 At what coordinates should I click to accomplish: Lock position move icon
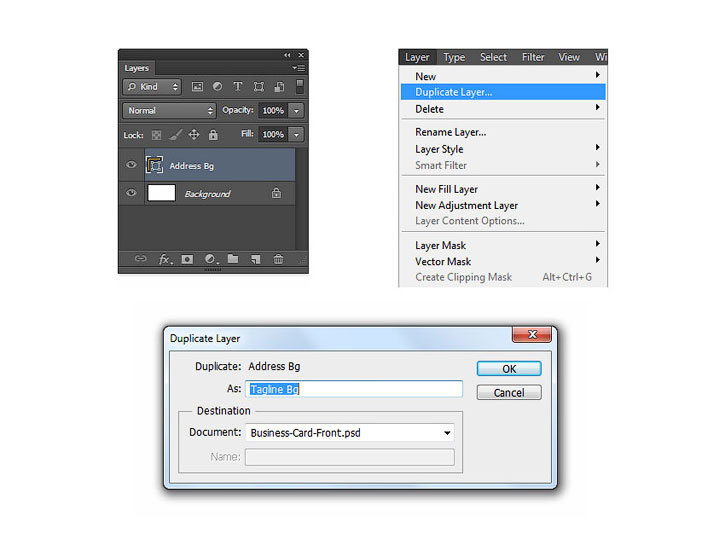[x=194, y=135]
